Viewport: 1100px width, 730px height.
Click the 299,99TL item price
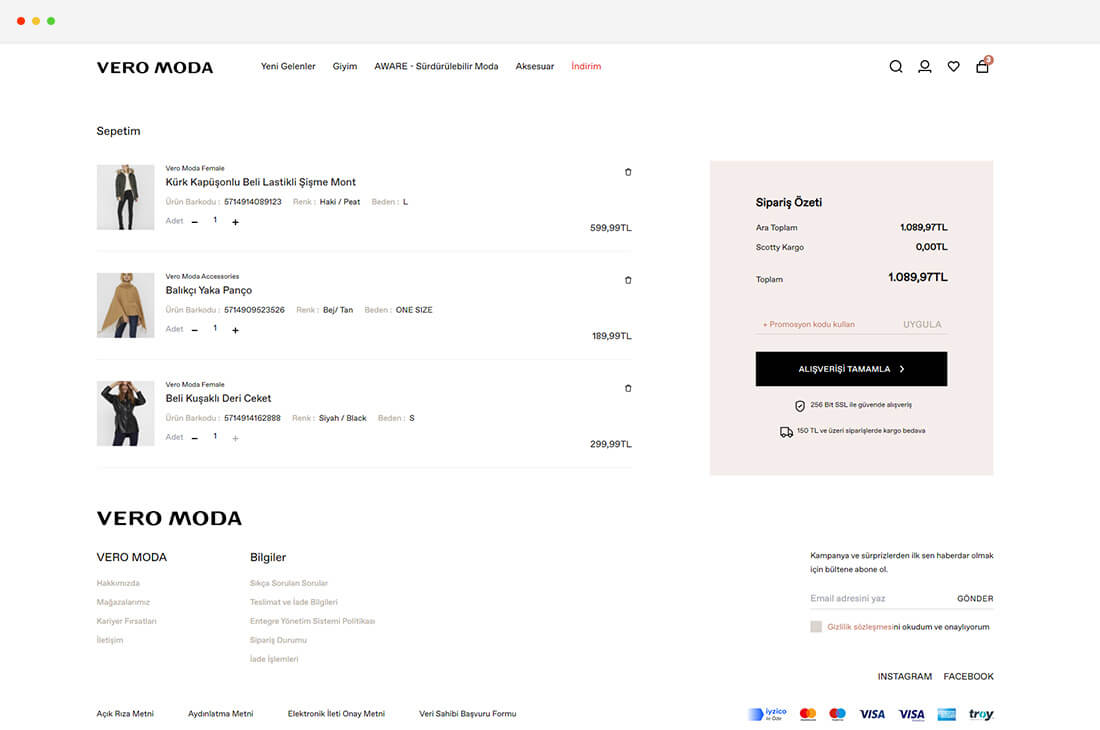point(610,444)
